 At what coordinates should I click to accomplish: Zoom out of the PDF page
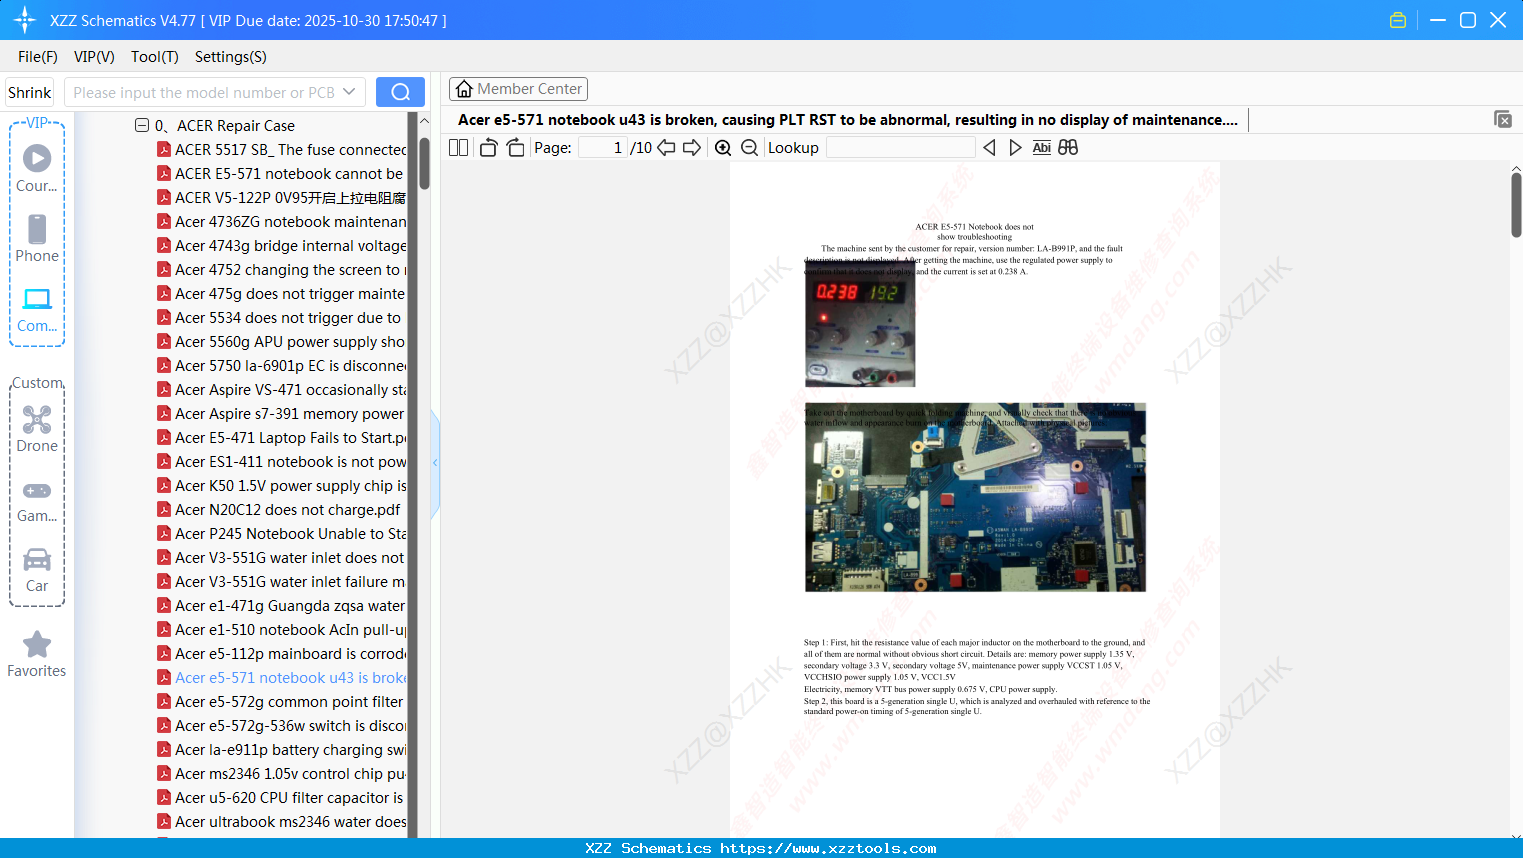point(750,148)
